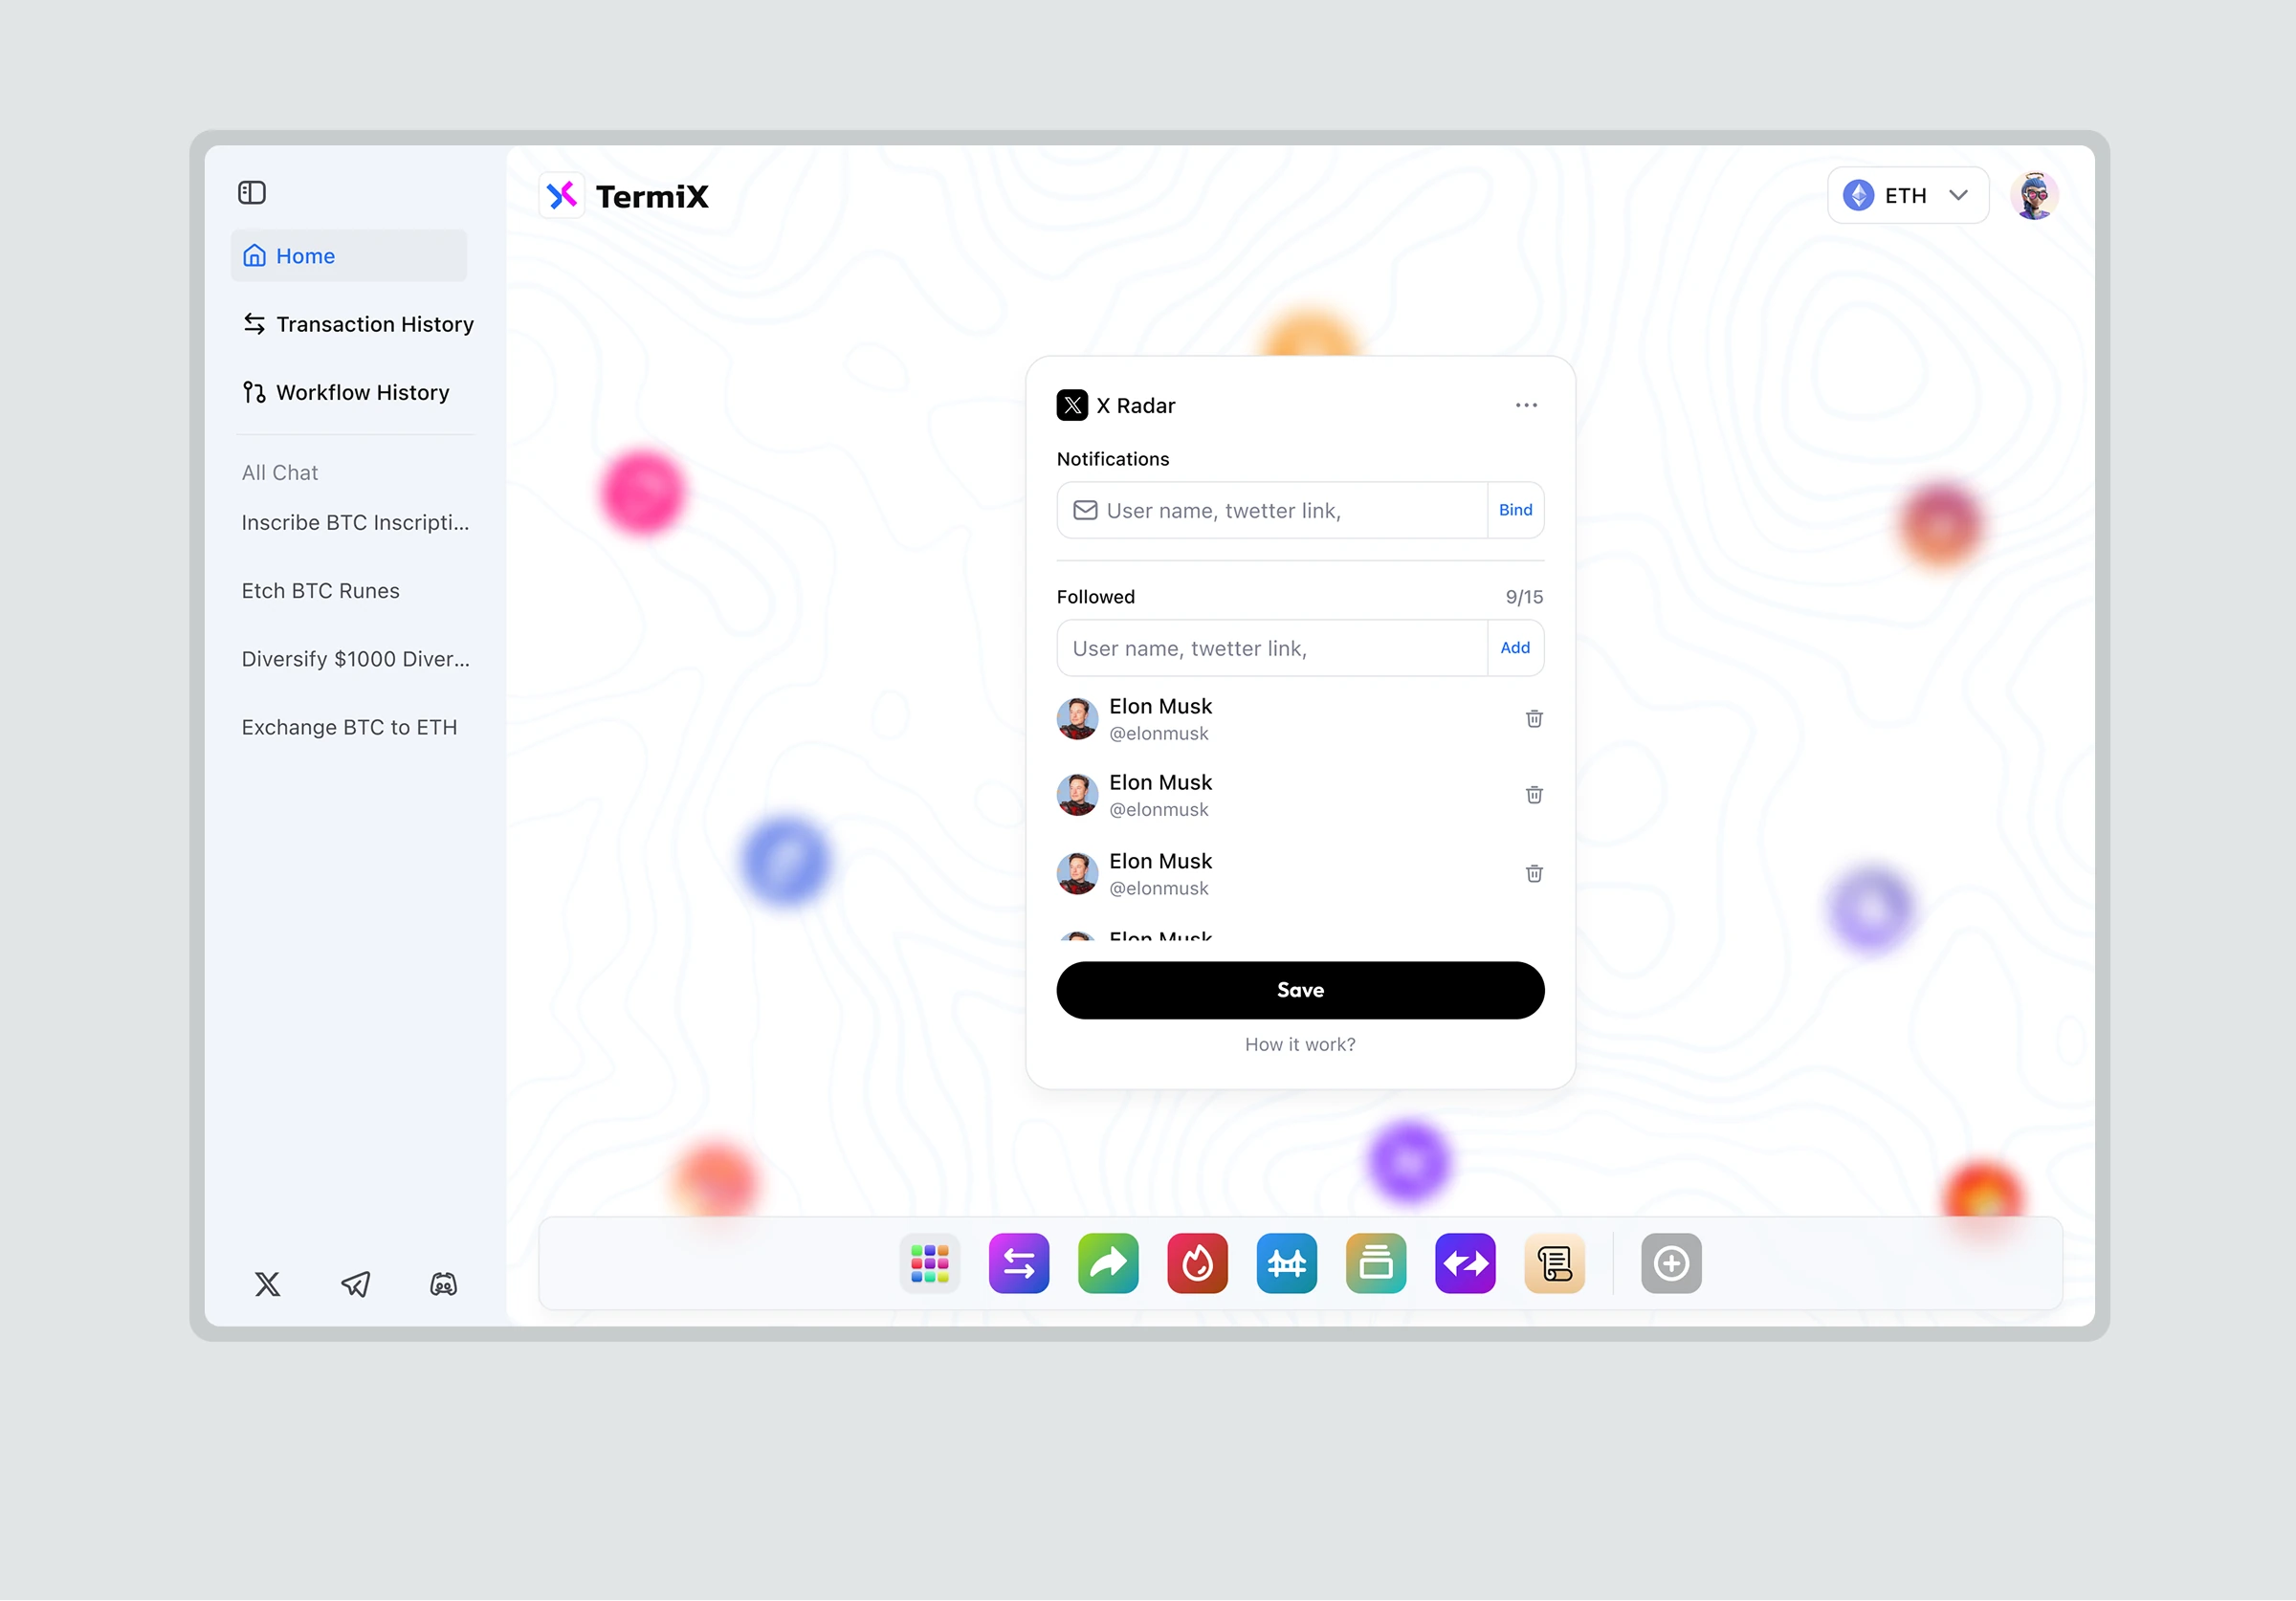Expand the ETH network dropdown
Image resolution: width=2296 pixels, height=1601 pixels.
1908,195
